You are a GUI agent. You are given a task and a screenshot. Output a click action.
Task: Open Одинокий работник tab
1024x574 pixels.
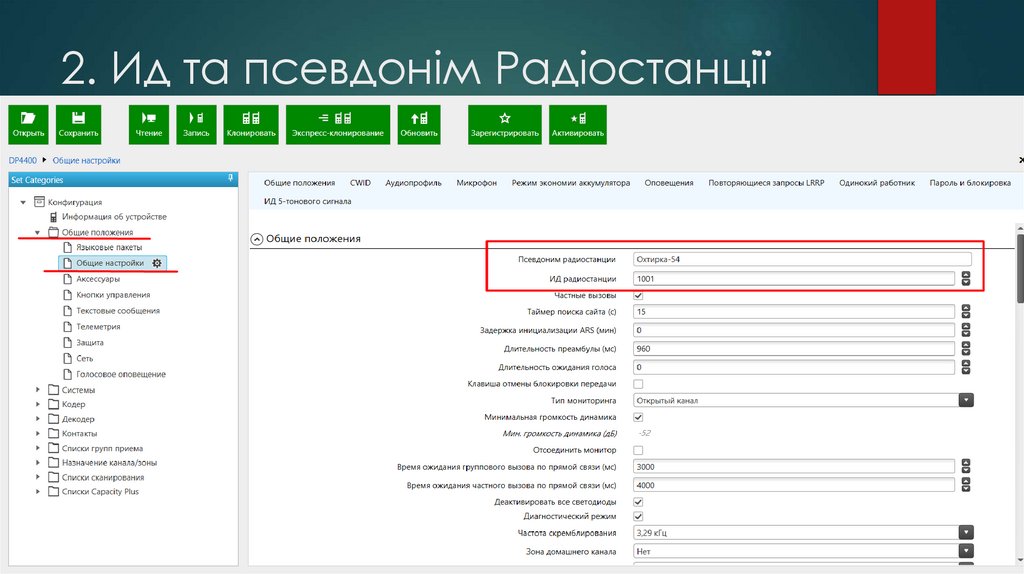(877, 183)
